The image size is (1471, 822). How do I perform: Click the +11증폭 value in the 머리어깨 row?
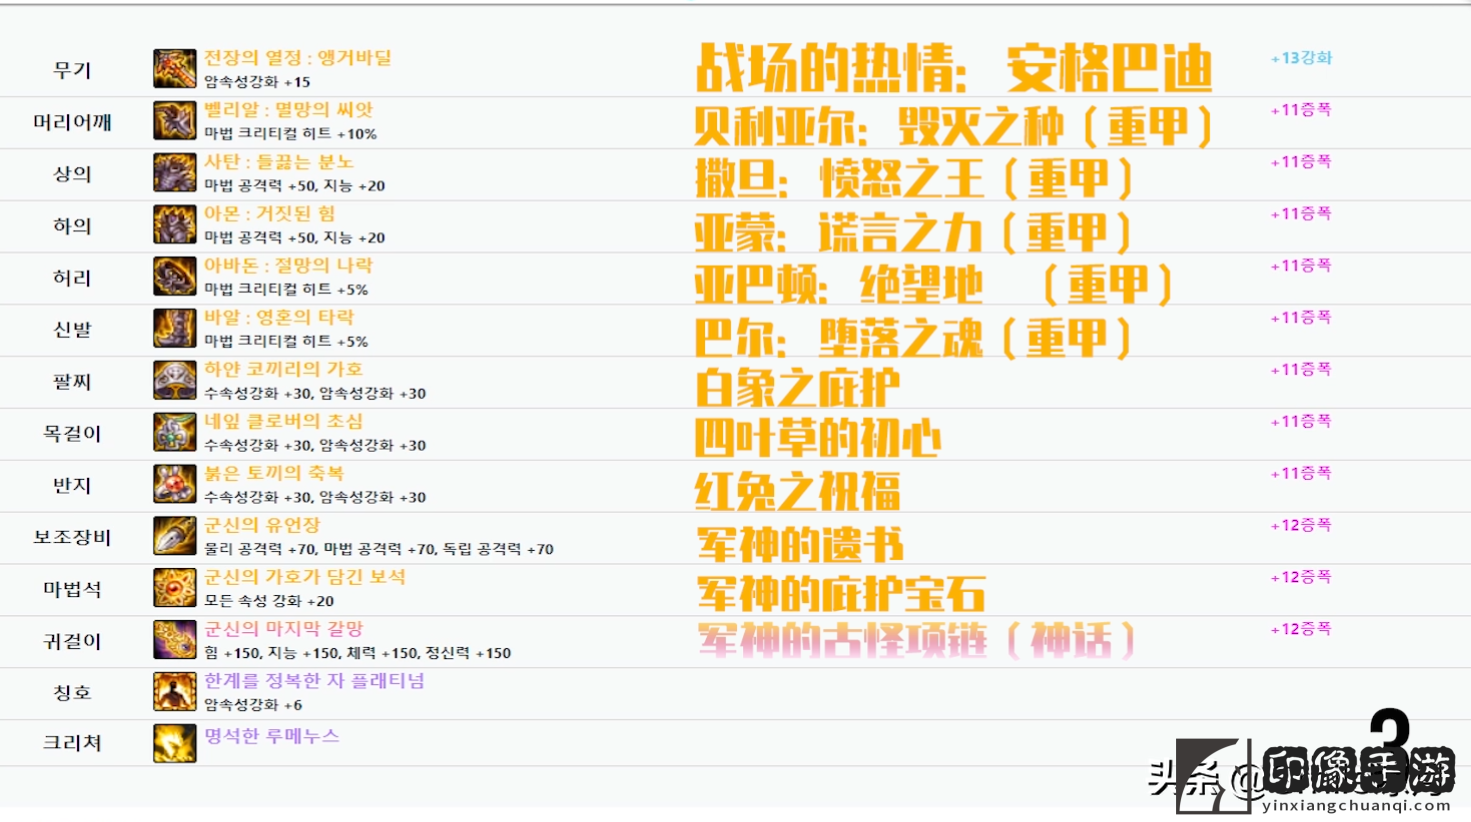[x=1301, y=110]
